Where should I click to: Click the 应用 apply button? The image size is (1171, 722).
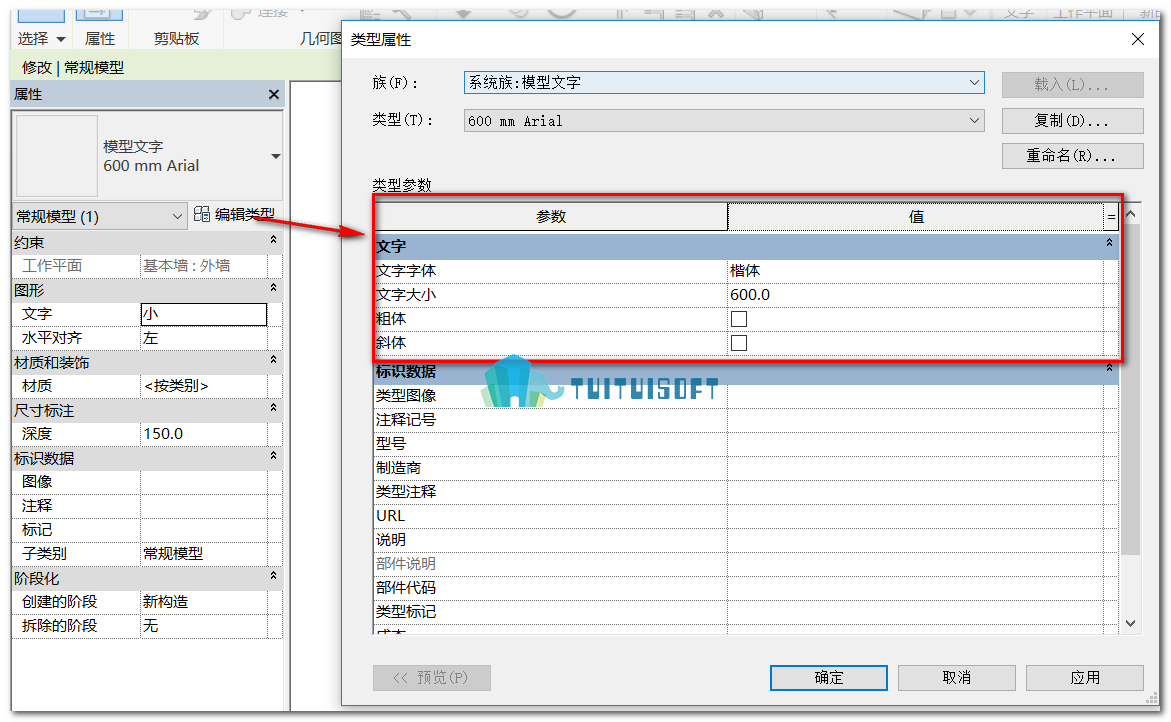(x=1084, y=677)
